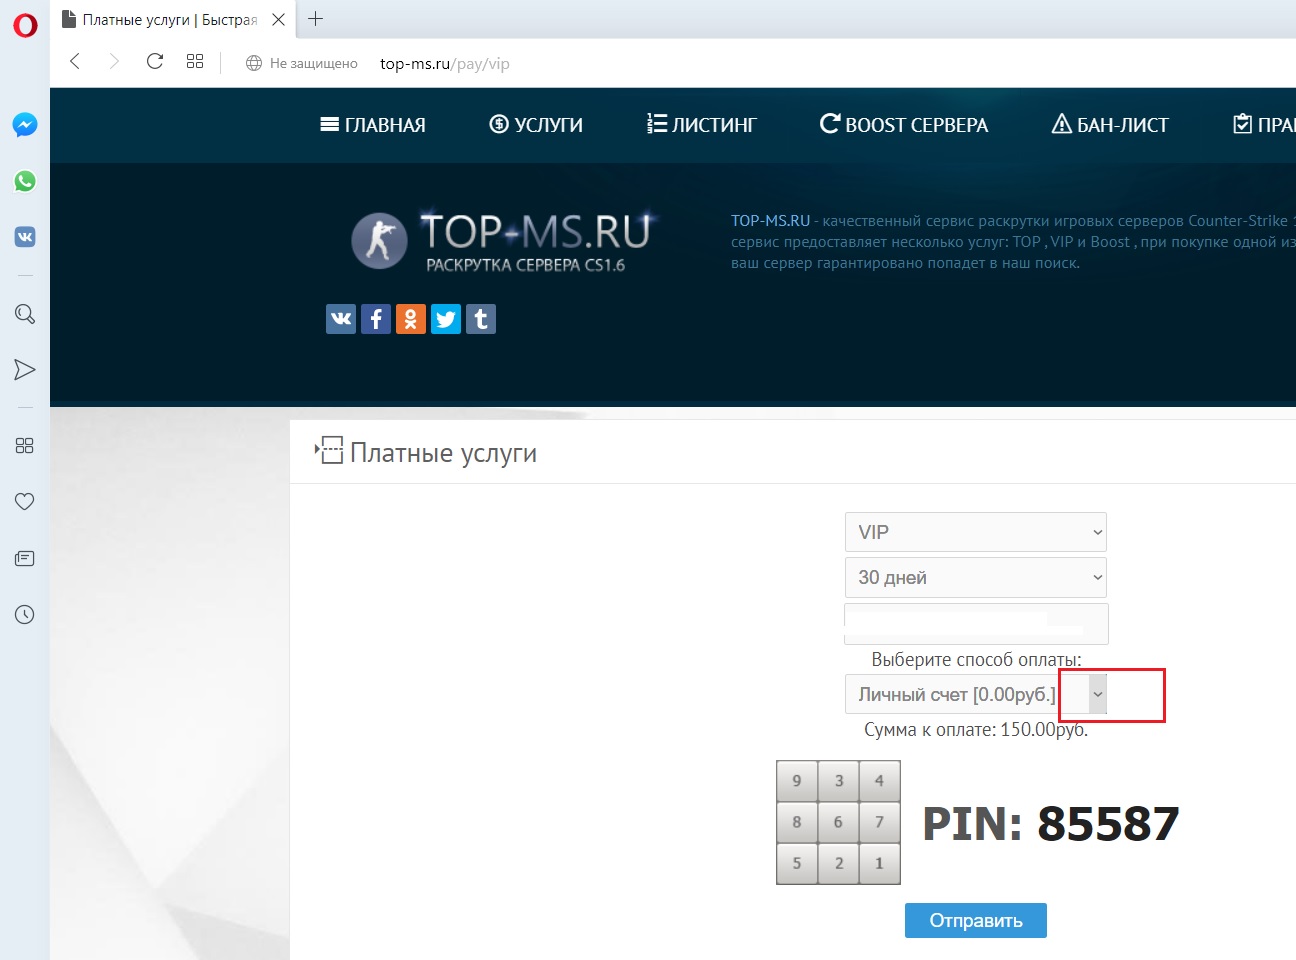Open BOOST СЕРВЕРА menu item
Screen dimensions: 1296x960
(904, 125)
